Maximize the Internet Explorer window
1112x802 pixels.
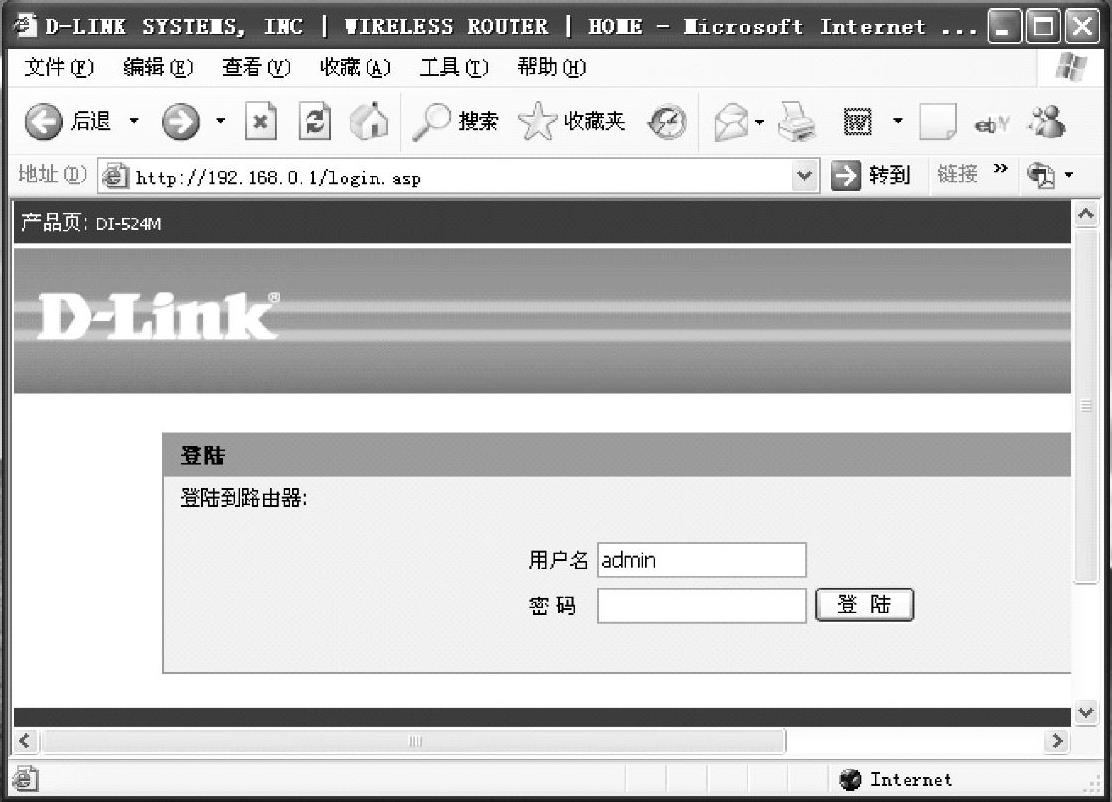(x=1042, y=27)
